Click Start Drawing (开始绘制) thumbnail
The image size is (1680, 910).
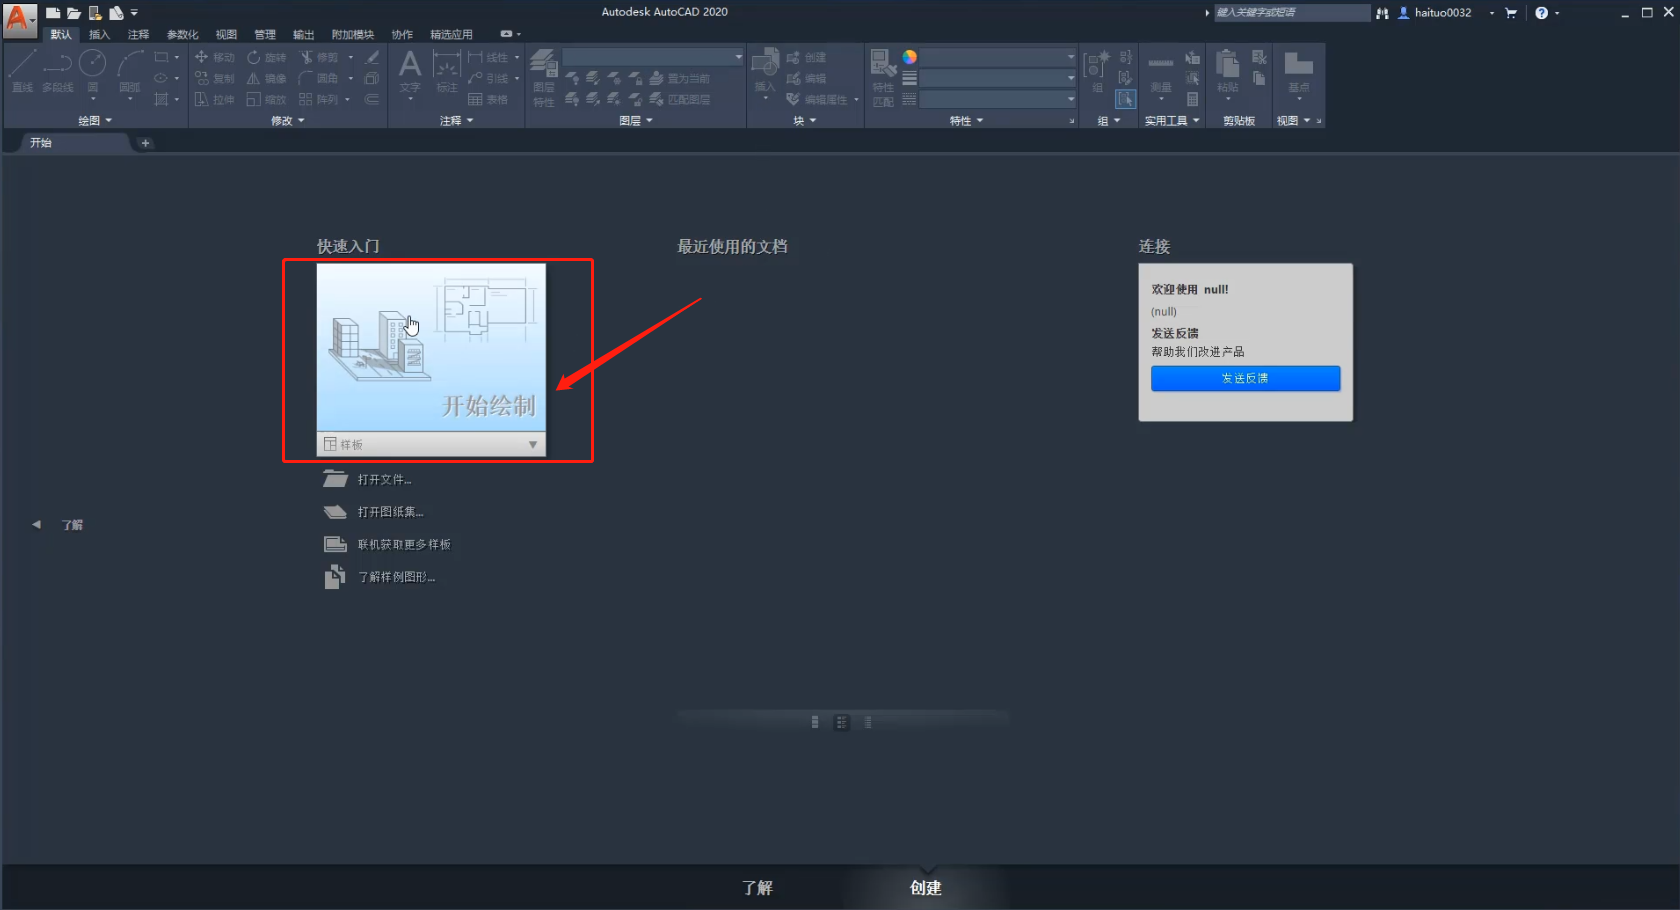tap(431, 347)
